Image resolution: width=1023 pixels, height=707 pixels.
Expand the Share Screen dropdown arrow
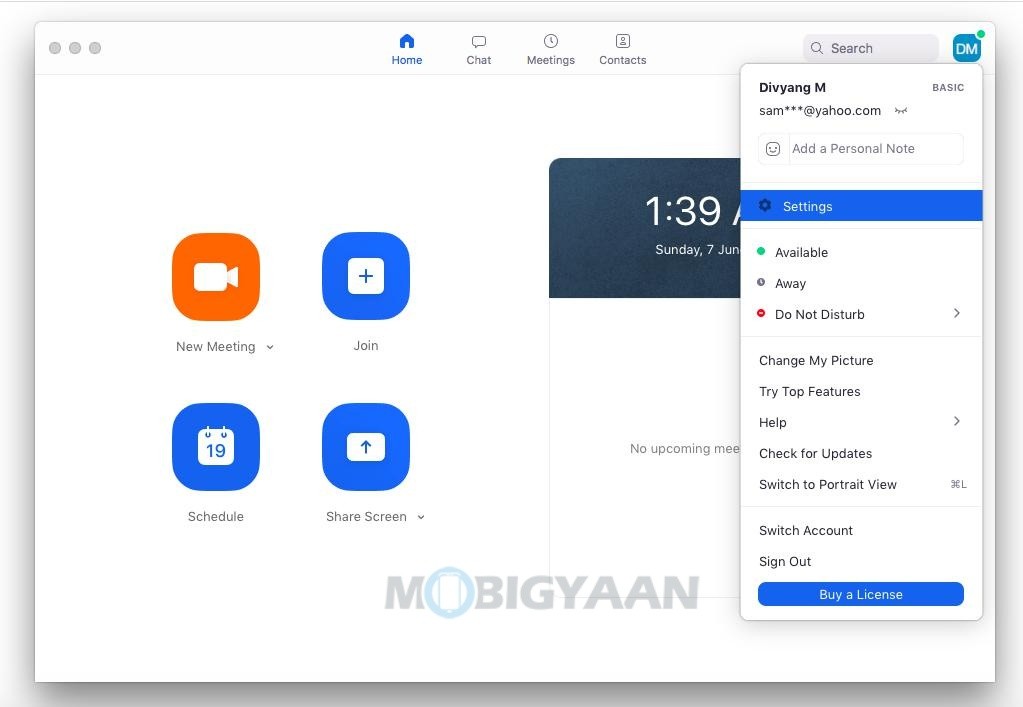click(x=421, y=518)
